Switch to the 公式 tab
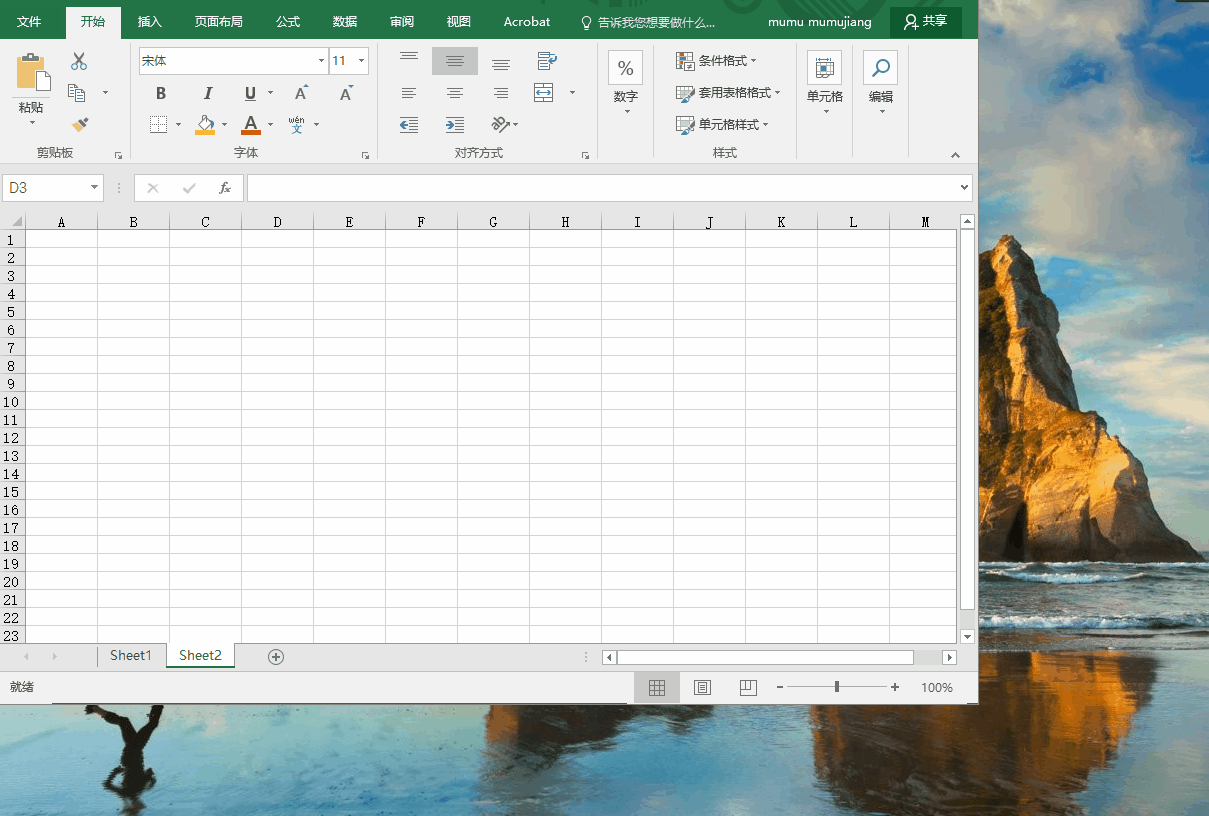 tap(288, 22)
